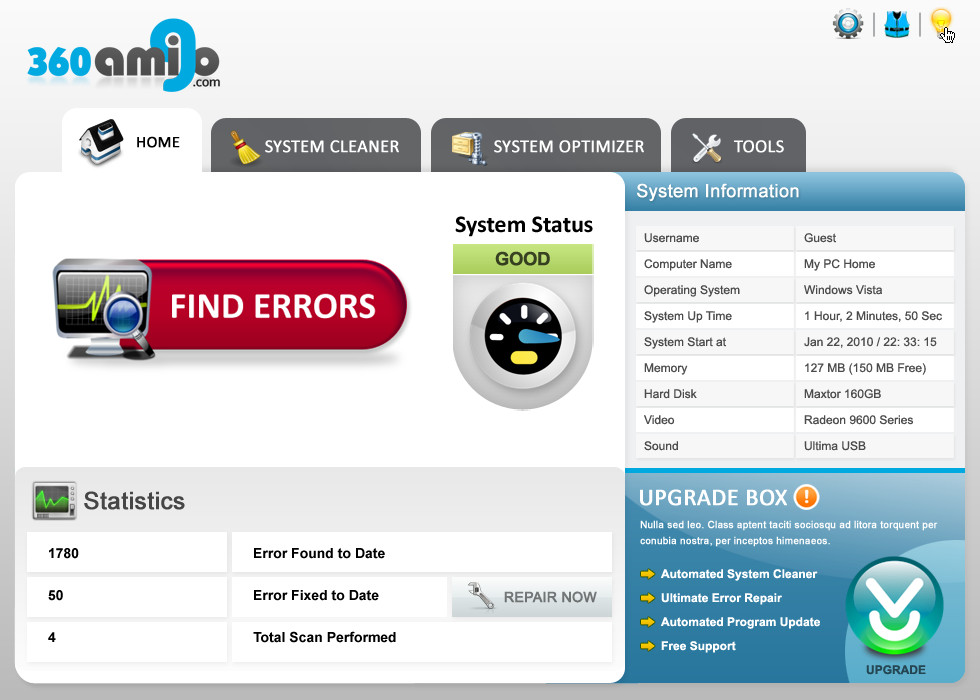Click the arrow bullet beside Automated System Cleaner

coord(648,574)
